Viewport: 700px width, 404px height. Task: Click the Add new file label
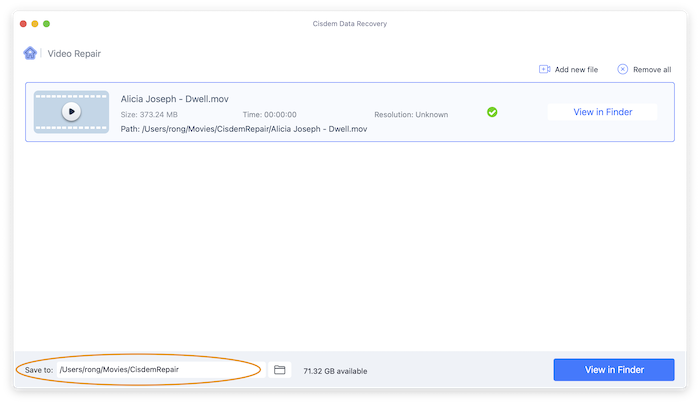pos(576,69)
